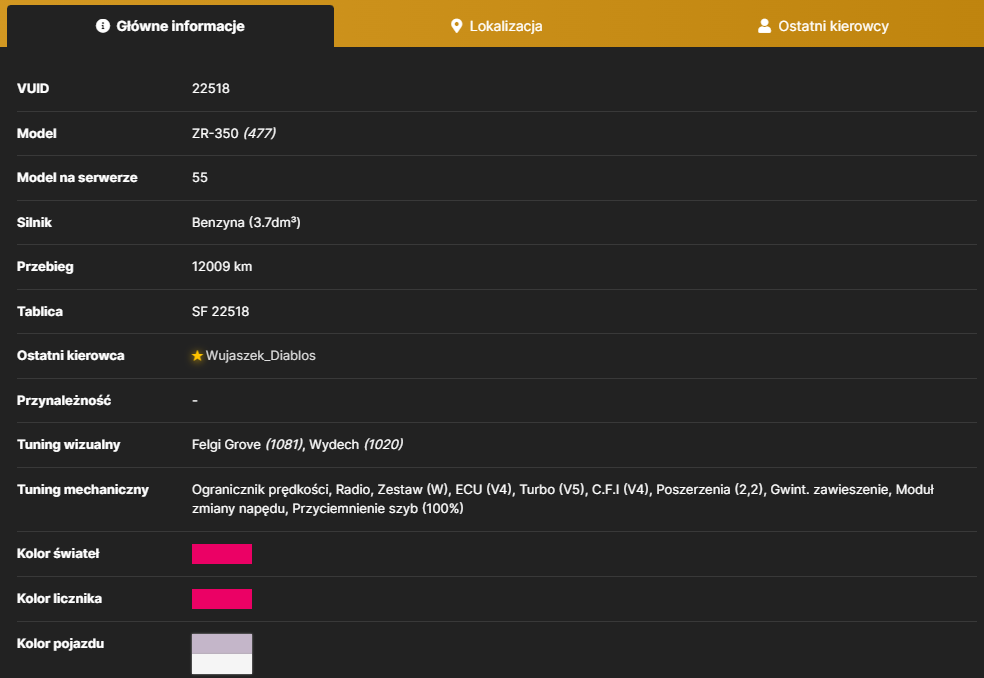Click the map pin icon beside Lokalizacja

coord(456,26)
